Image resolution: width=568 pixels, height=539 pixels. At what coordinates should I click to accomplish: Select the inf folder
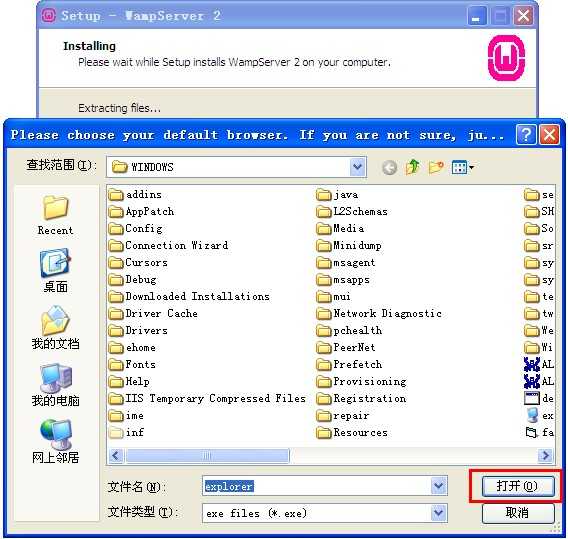tap(126, 433)
